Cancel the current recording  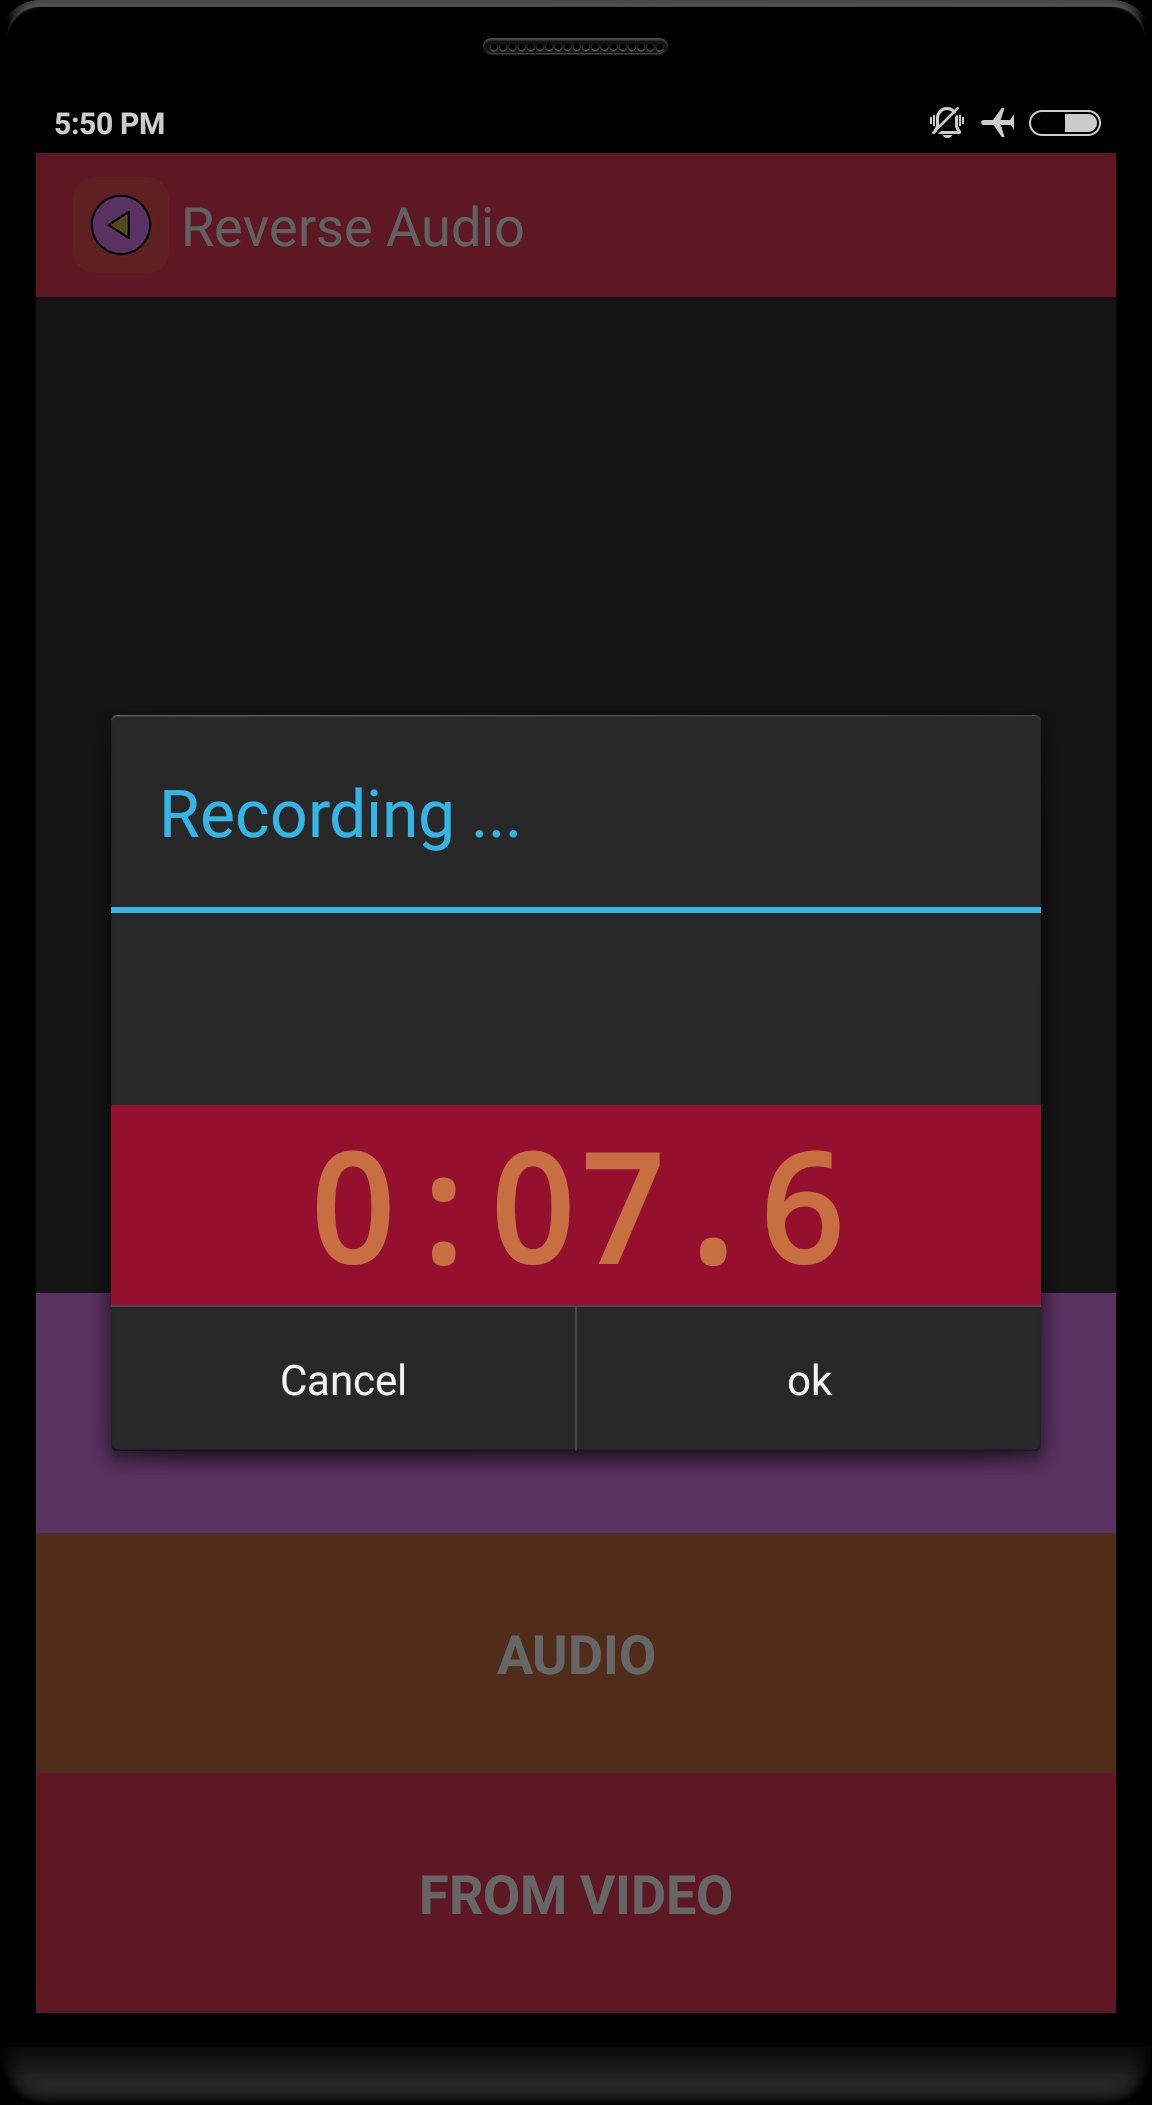[x=343, y=1379]
